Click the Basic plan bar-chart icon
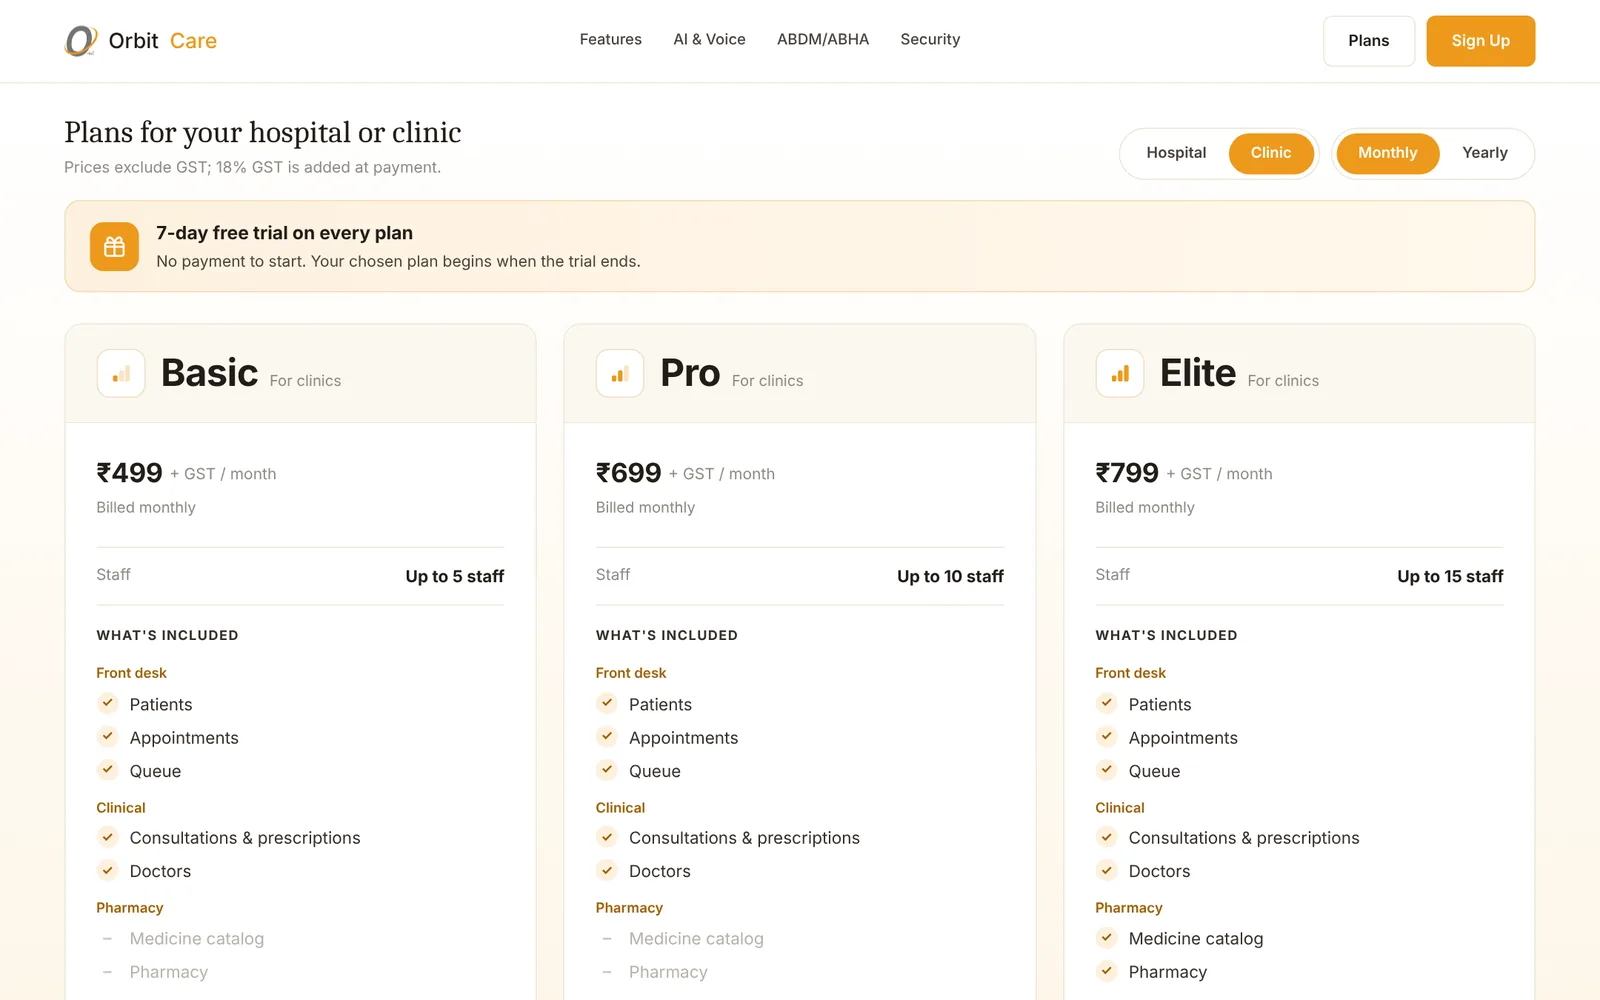The width and height of the screenshot is (1600, 1000). pyautogui.click(x=121, y=374)
